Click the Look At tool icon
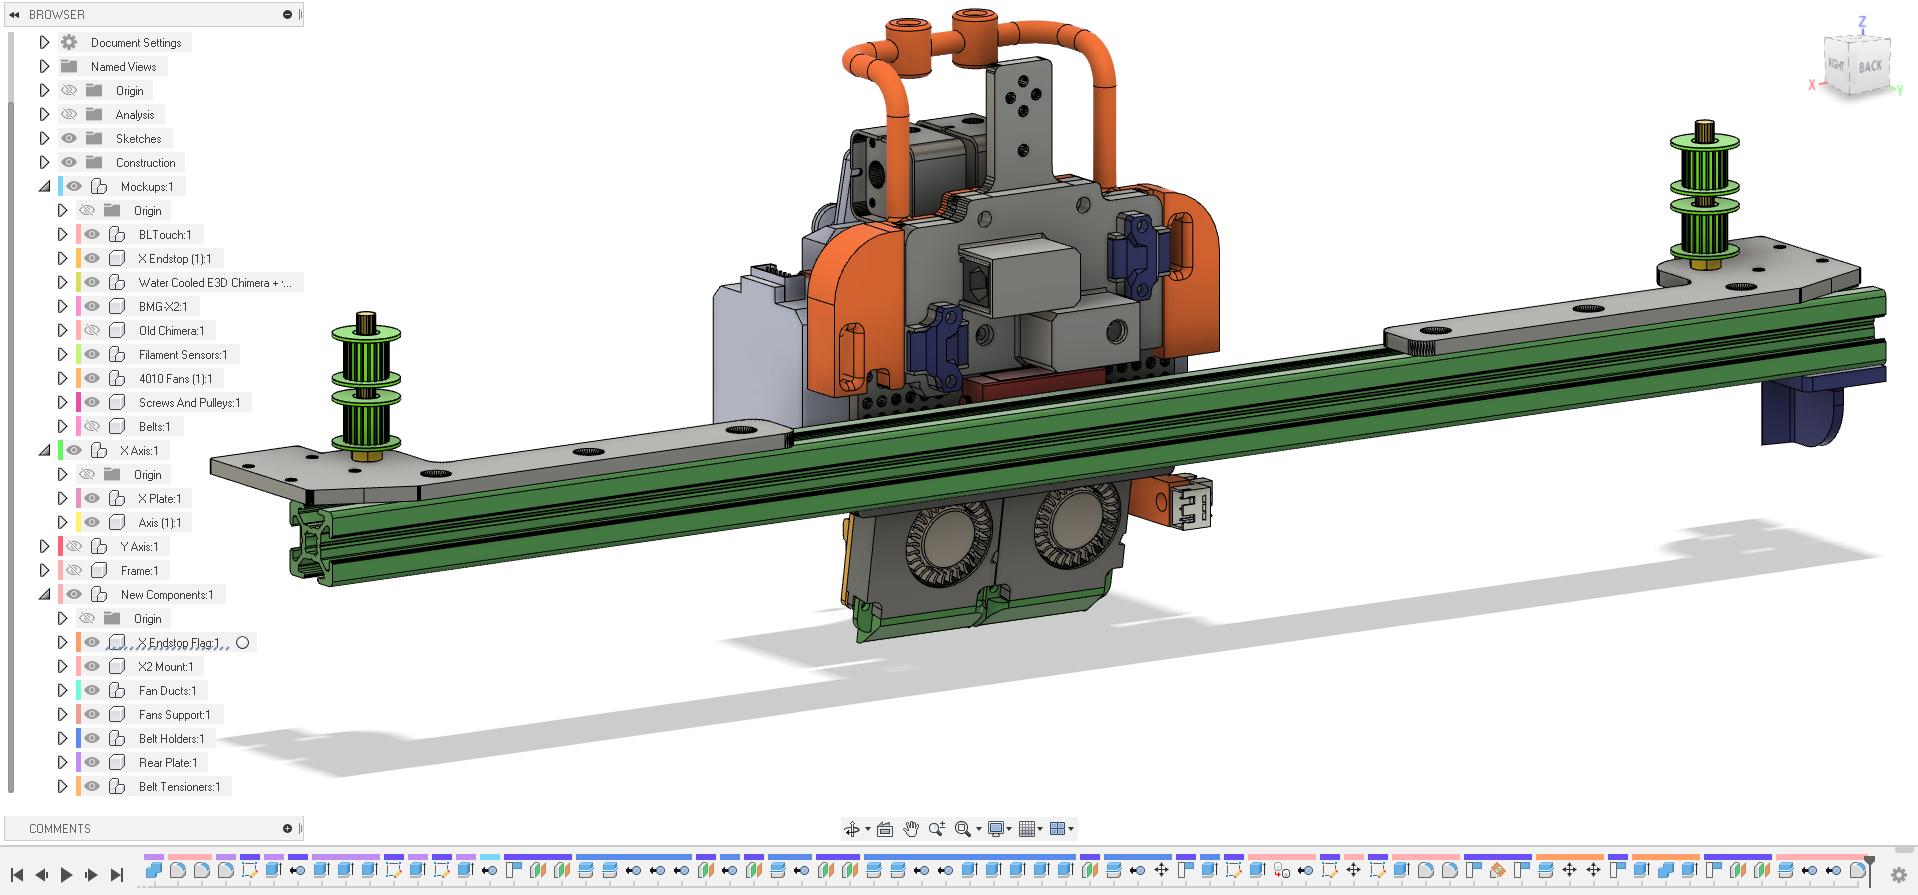The image size is (1918, 895). [885, 829]
